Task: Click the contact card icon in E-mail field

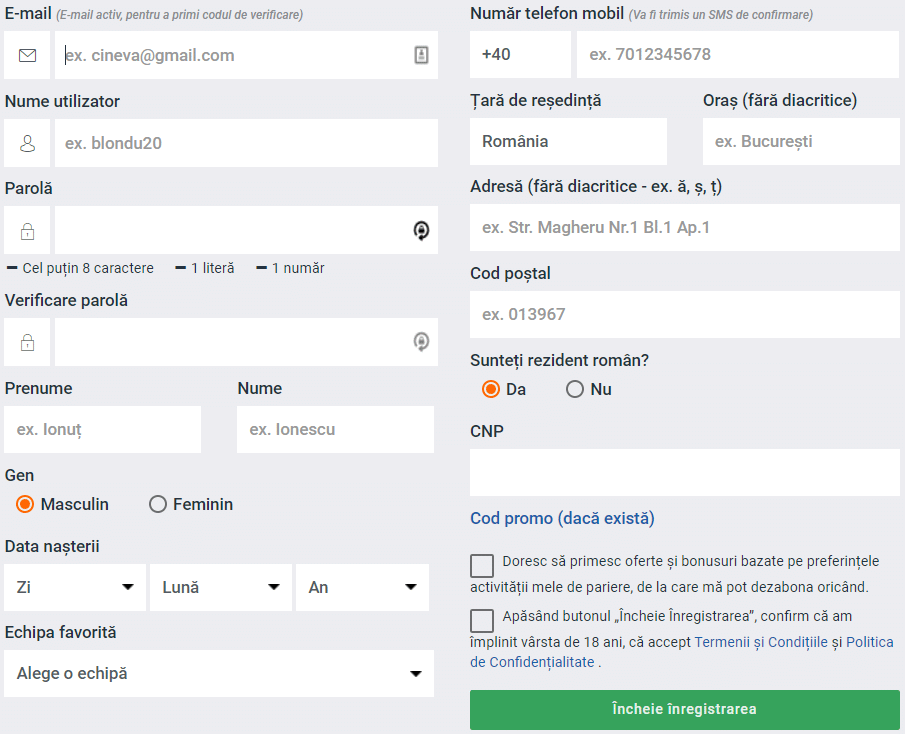Action: coord(421,55)
